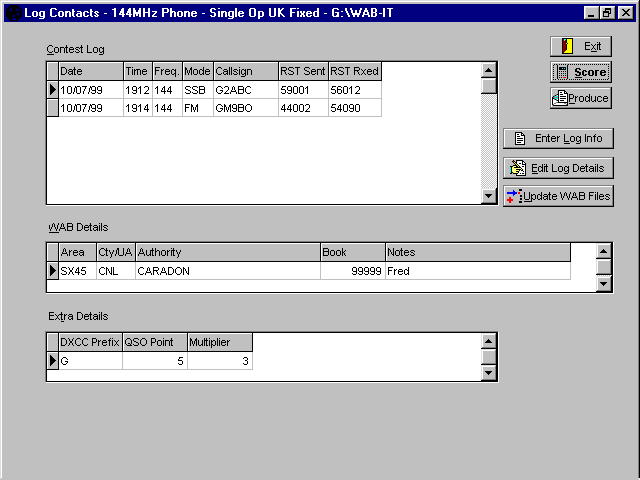
Task: Click RST Rxed cell 54090
Action: point(355,108)
